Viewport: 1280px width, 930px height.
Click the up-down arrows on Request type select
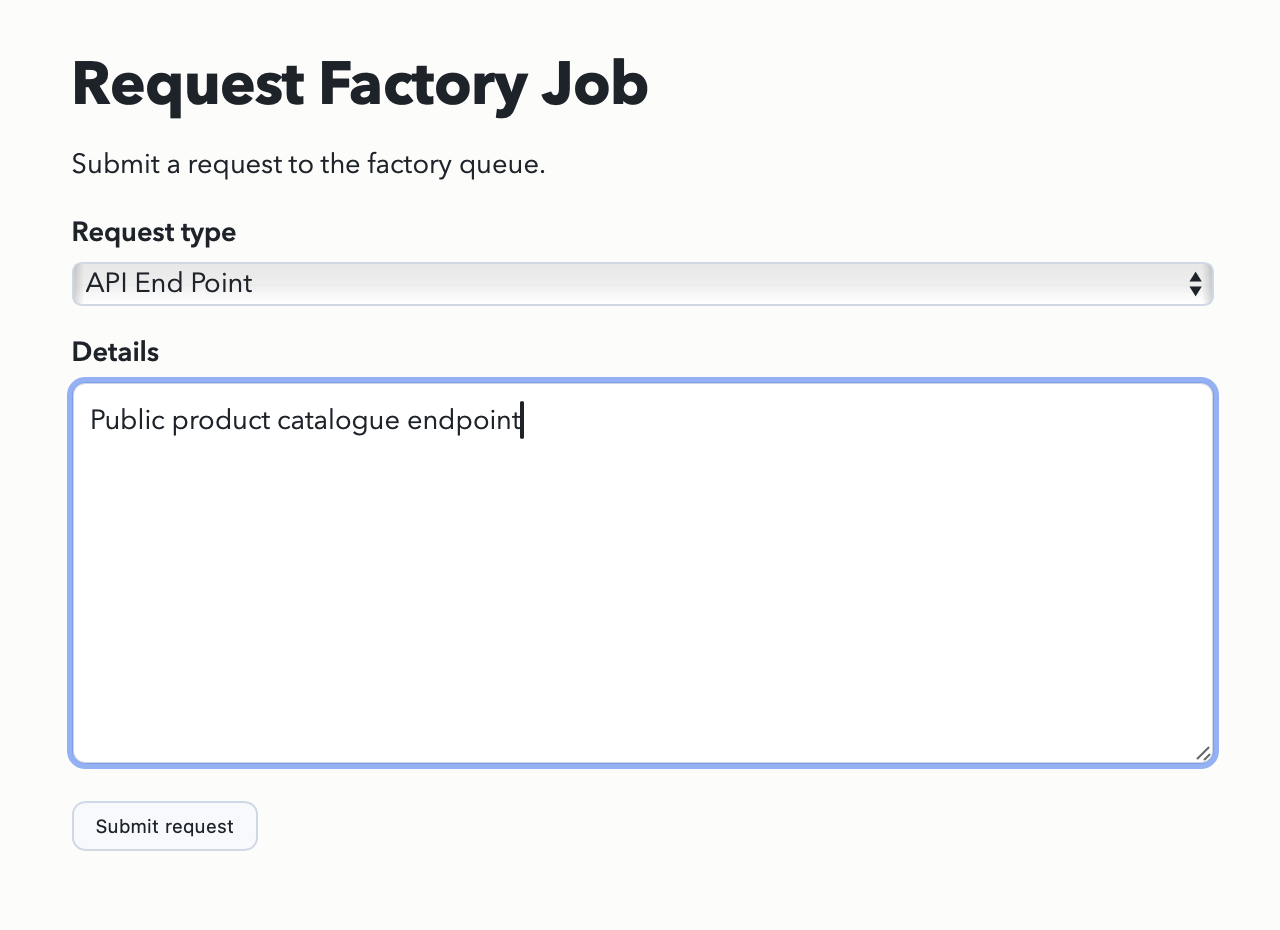point(1195,284)
